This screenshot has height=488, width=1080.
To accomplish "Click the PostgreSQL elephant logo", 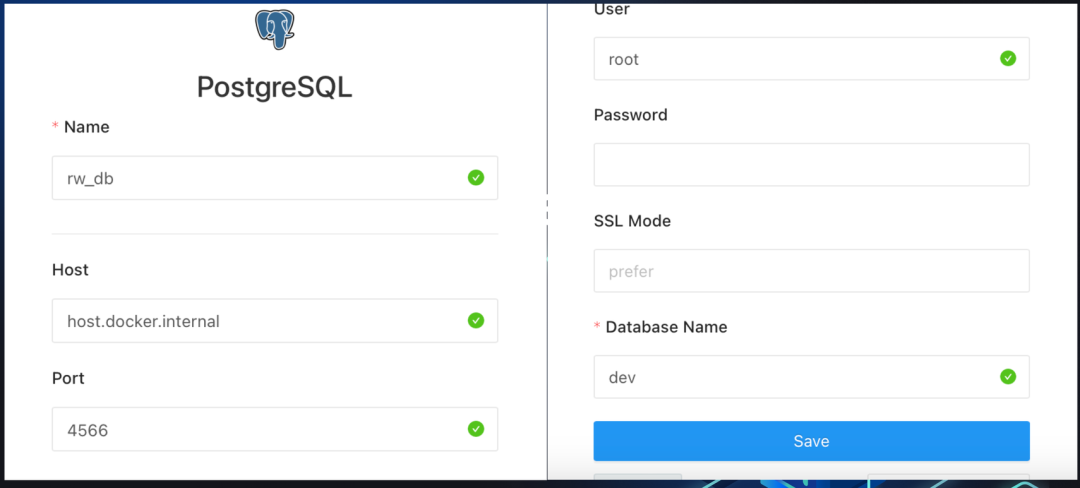I will point(275,31).
